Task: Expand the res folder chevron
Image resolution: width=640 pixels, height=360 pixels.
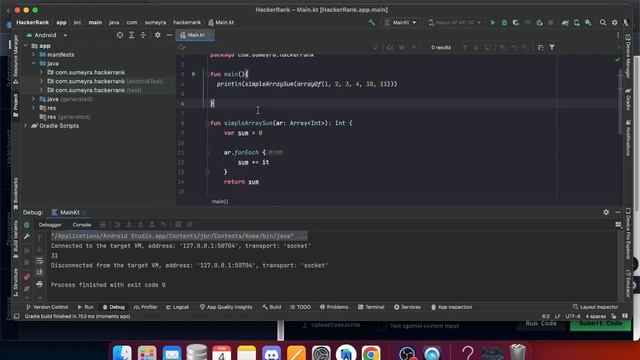Action: [x=34, y=108]
